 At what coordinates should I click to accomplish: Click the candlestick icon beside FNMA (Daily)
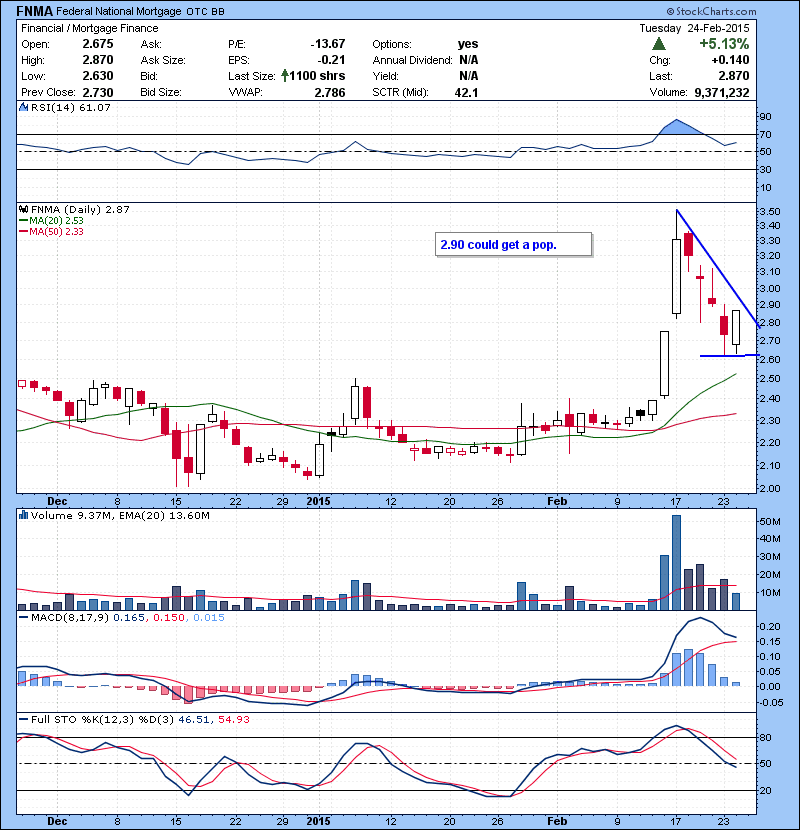23,209
